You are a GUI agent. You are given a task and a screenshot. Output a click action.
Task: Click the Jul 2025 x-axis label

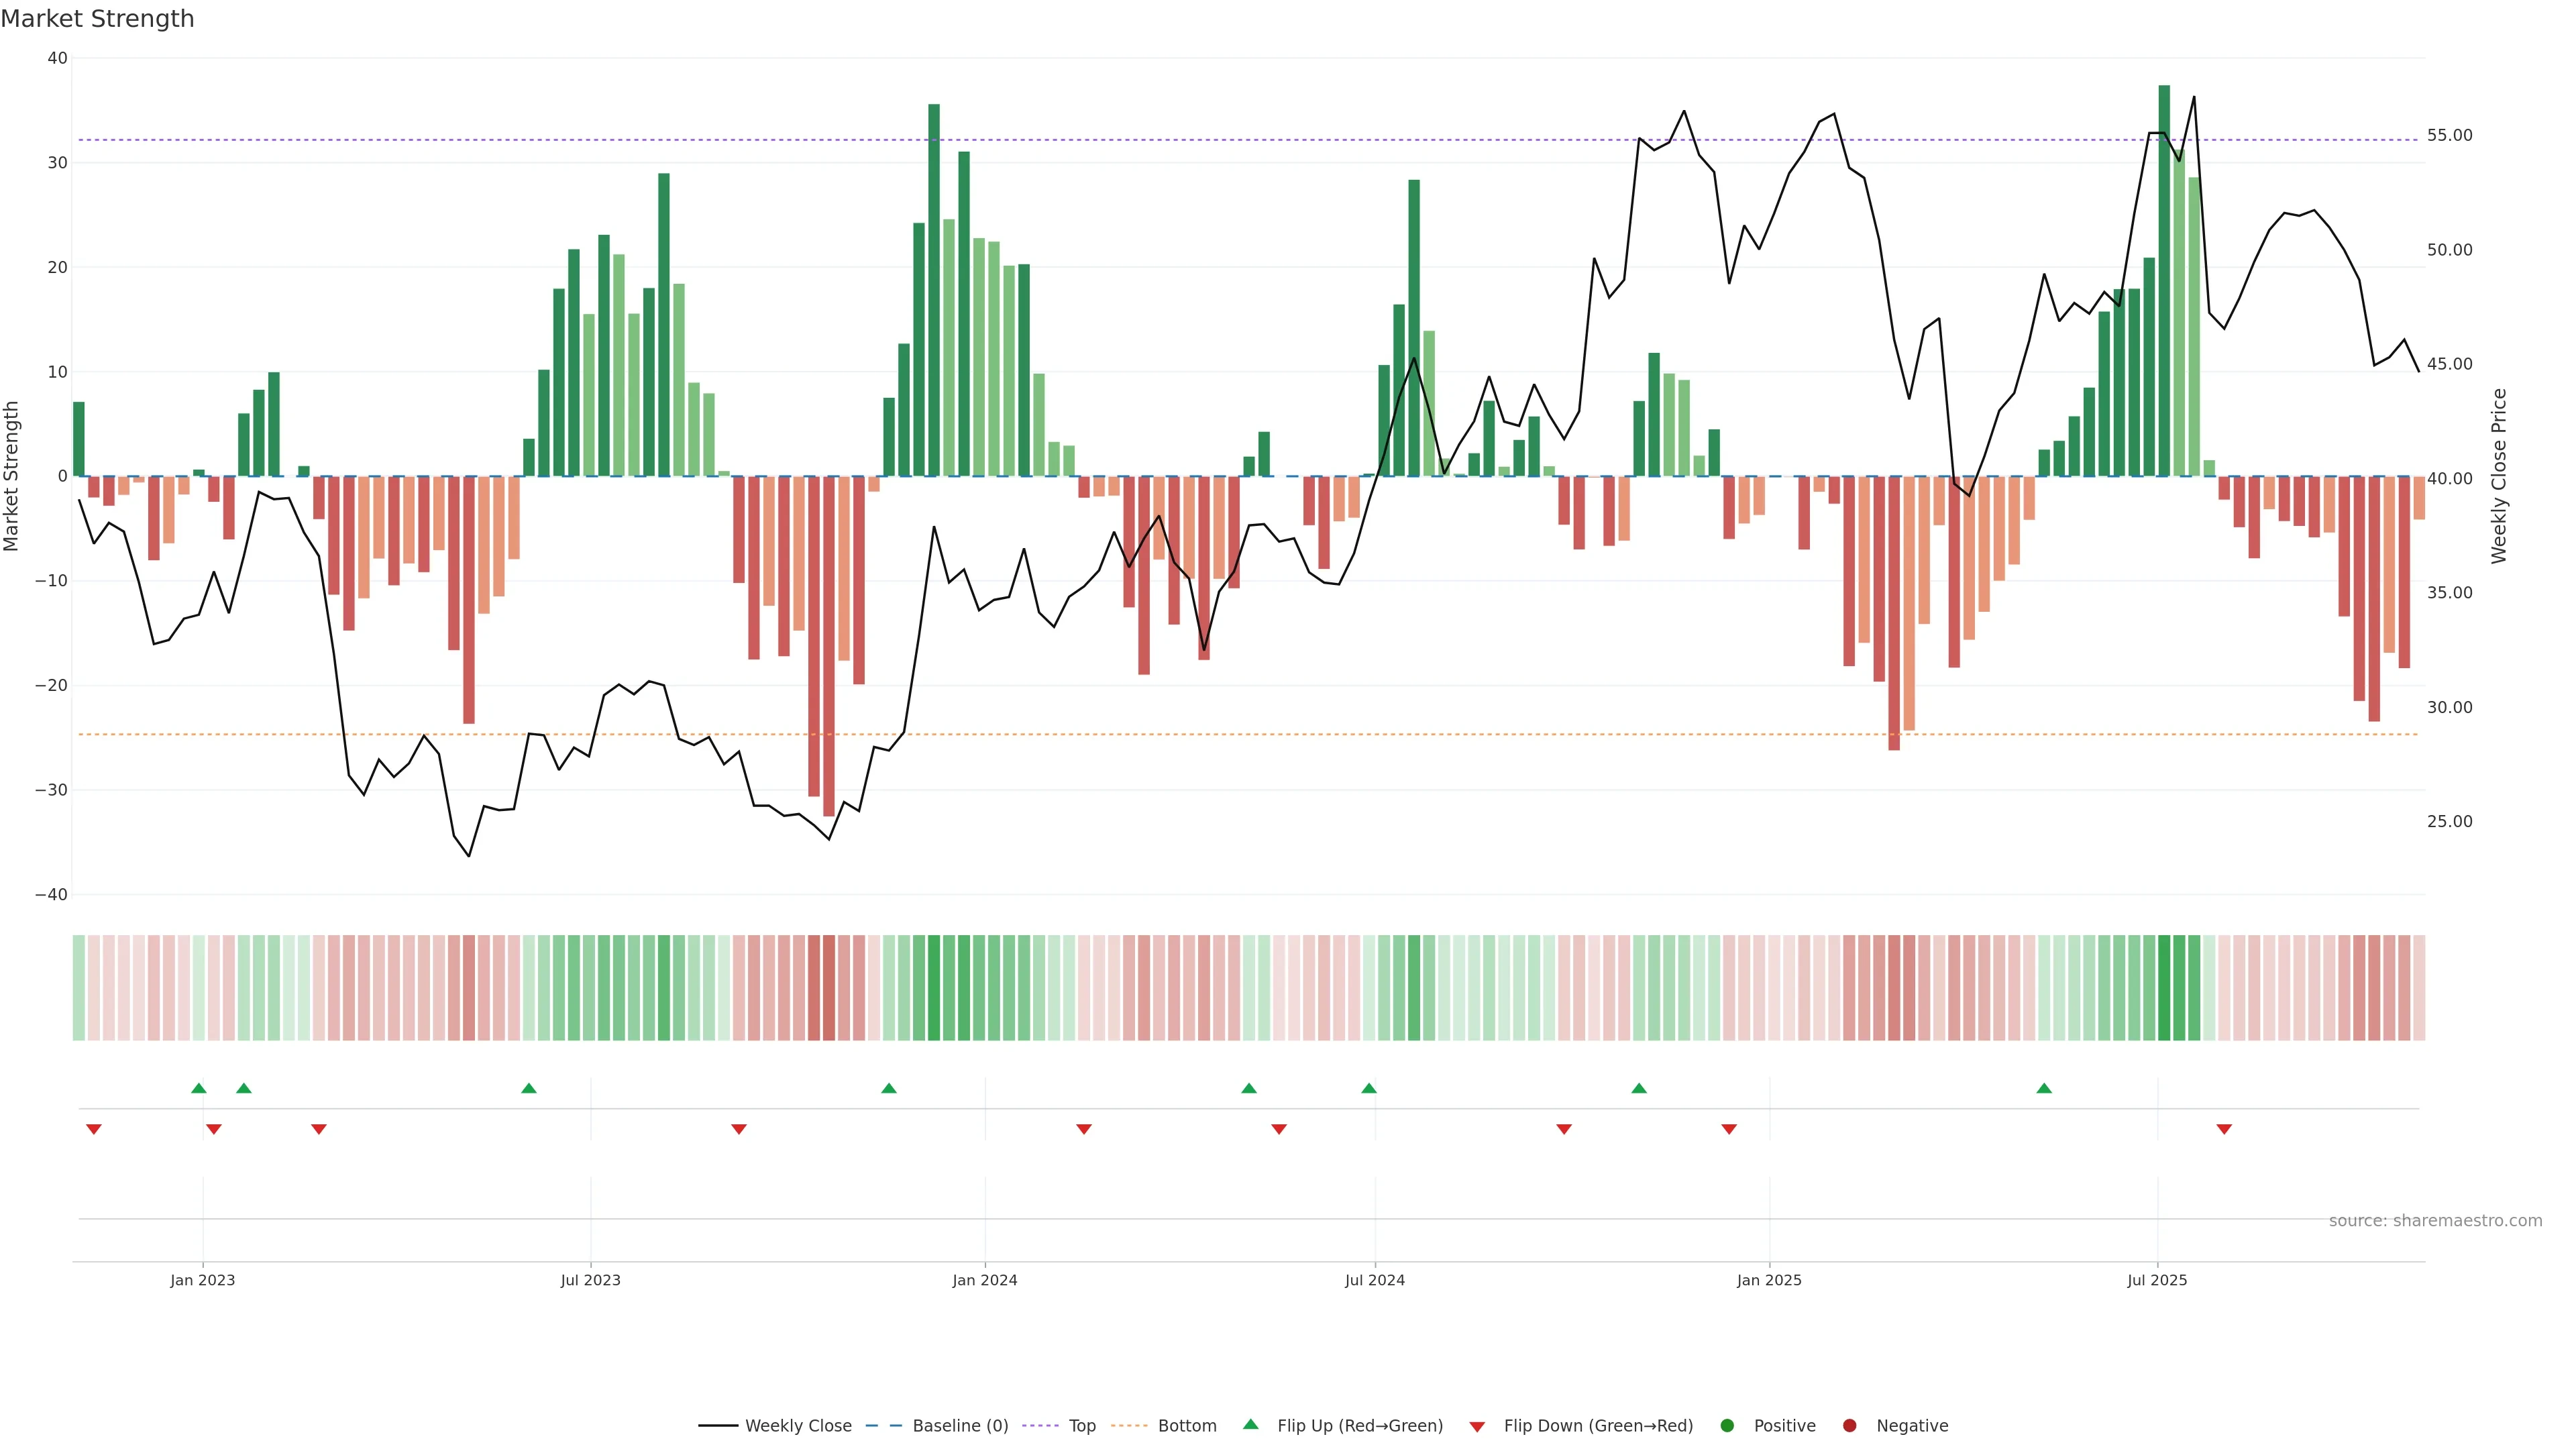[x=2156, y=1280]
